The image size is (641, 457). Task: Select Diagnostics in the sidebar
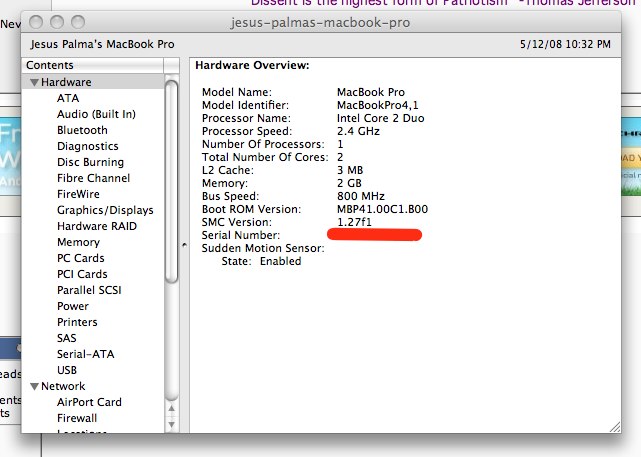tap(87, 146)
